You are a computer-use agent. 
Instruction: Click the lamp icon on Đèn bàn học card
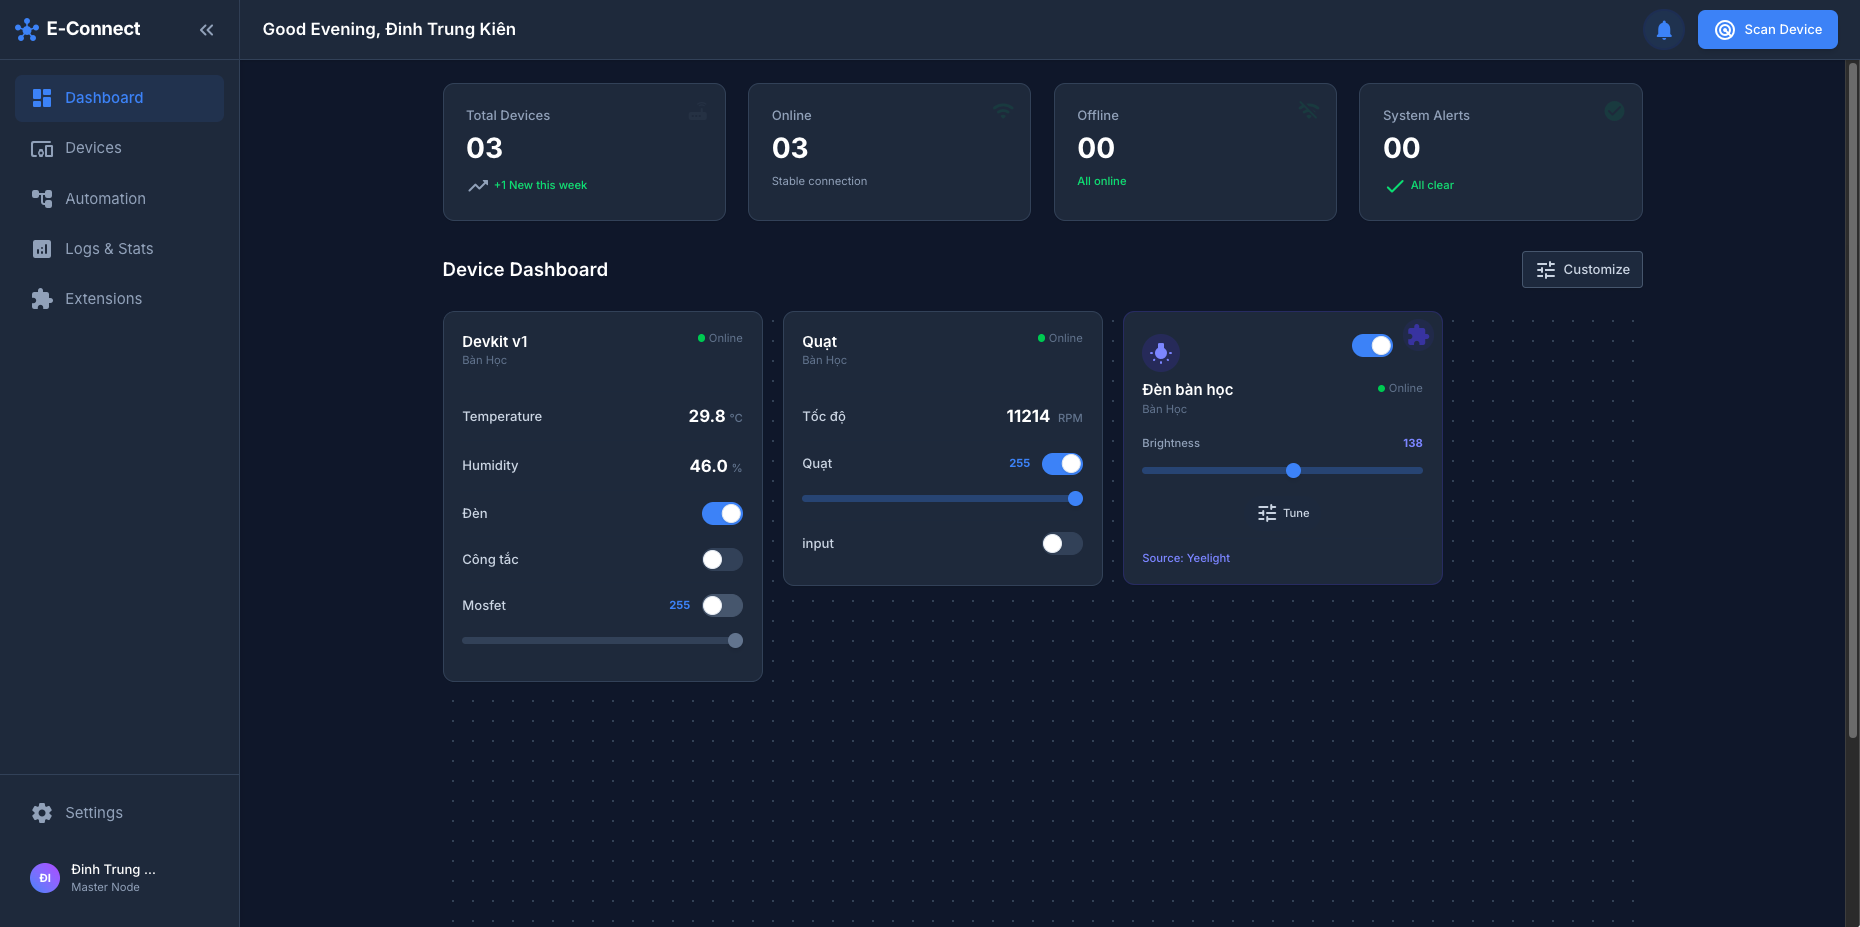point(1161,352)
